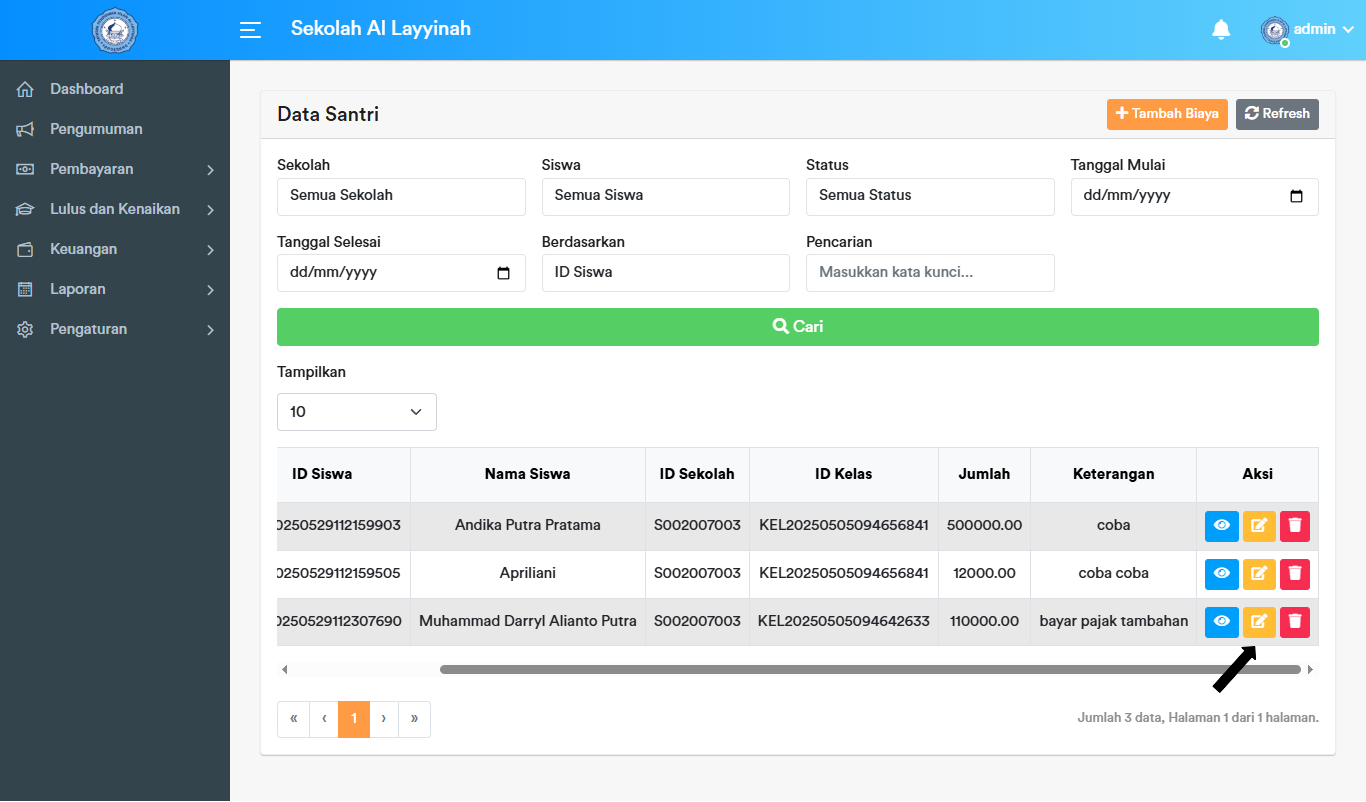
Task: View Muhammad Darryl Alianto Putra's details
Action: pyautogui.click(x=1221, y=622)
